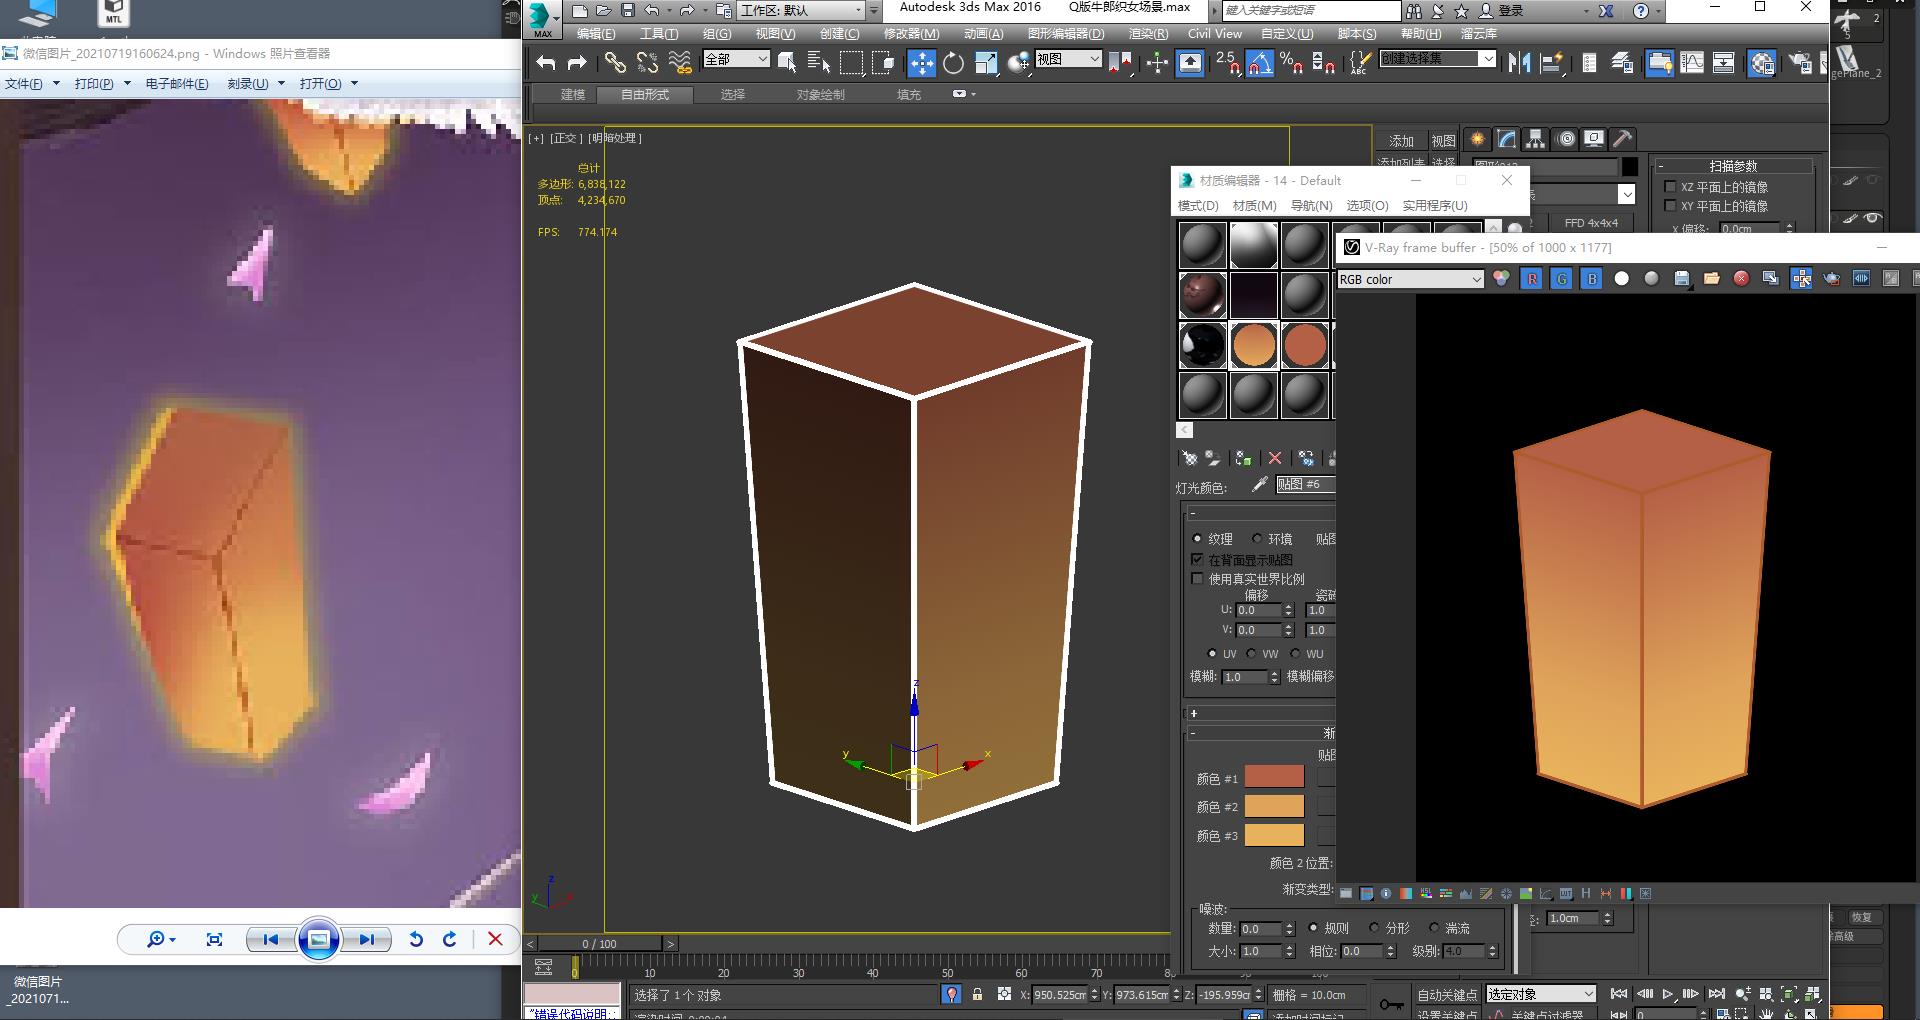The image size is (1920, 1020).
Task: Select the 环境 radio button
Action: (1257, 539)
